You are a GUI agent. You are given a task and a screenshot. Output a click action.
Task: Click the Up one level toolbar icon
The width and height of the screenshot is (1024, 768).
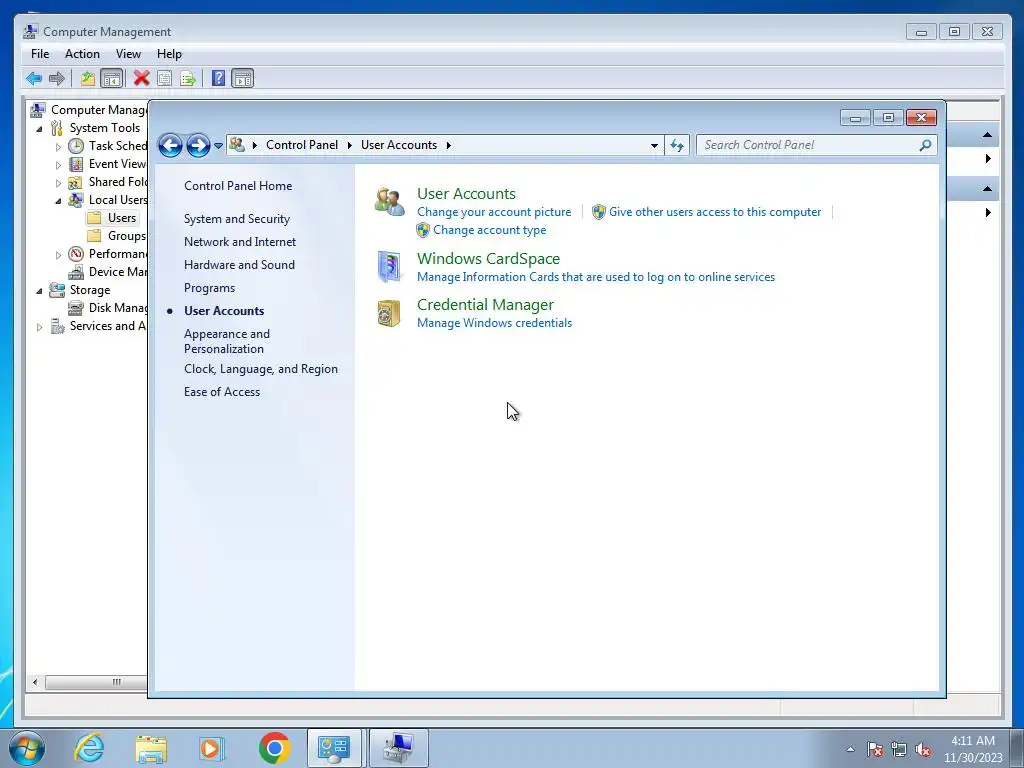[88, 79]
